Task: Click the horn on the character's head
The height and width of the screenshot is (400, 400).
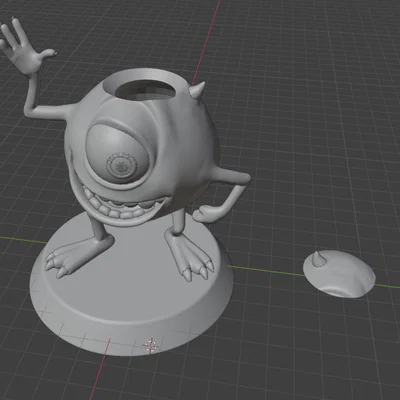Action: (197, 89)
